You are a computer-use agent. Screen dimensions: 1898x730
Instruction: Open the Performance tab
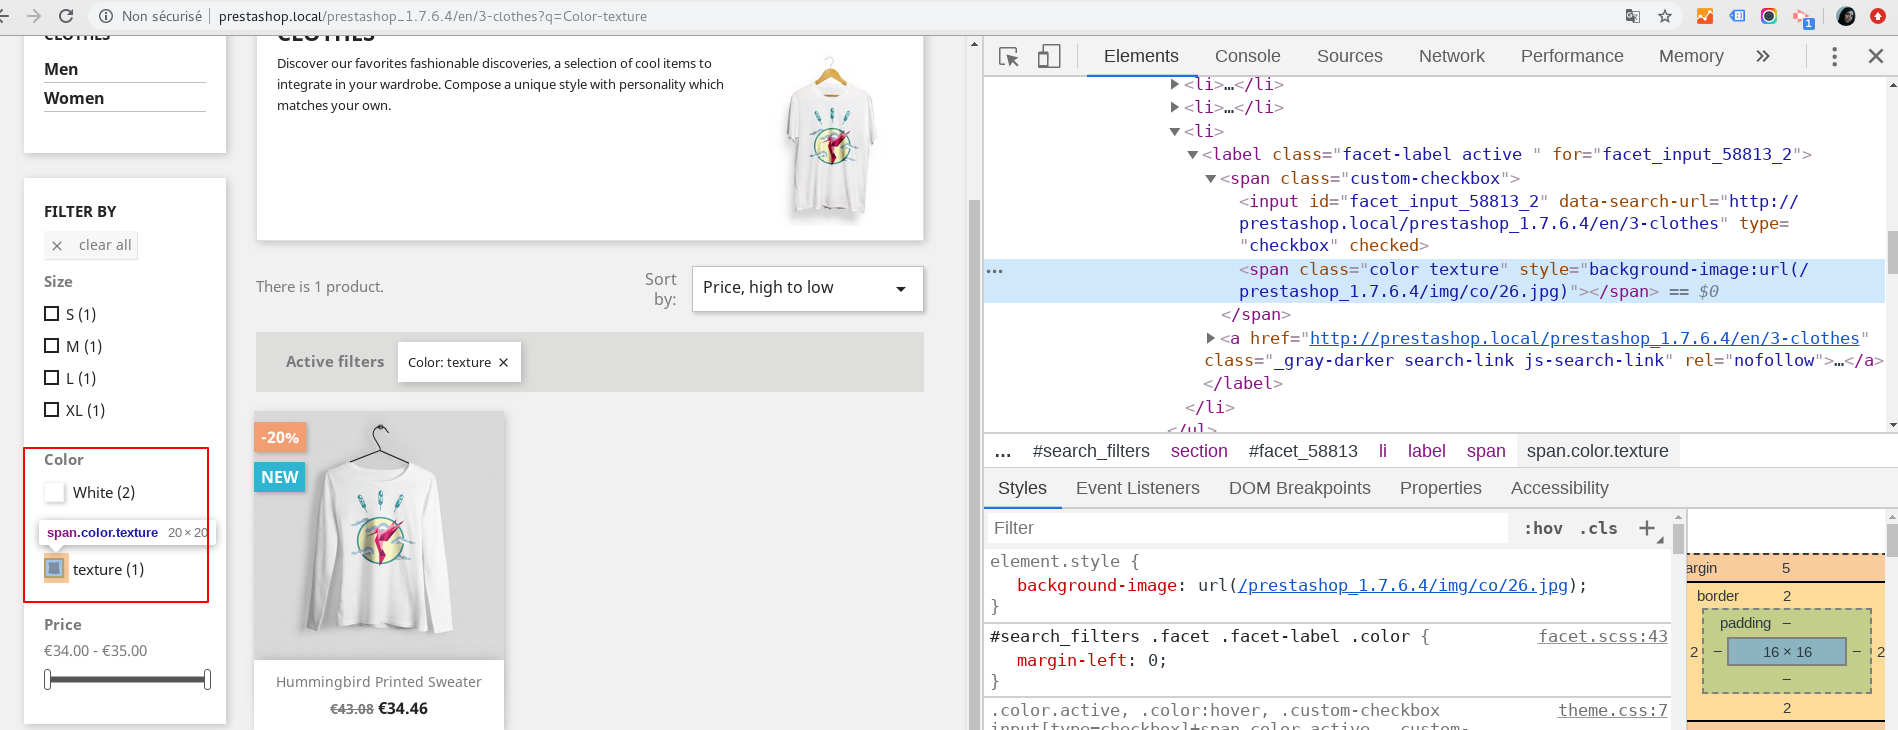click(1572, 56)
